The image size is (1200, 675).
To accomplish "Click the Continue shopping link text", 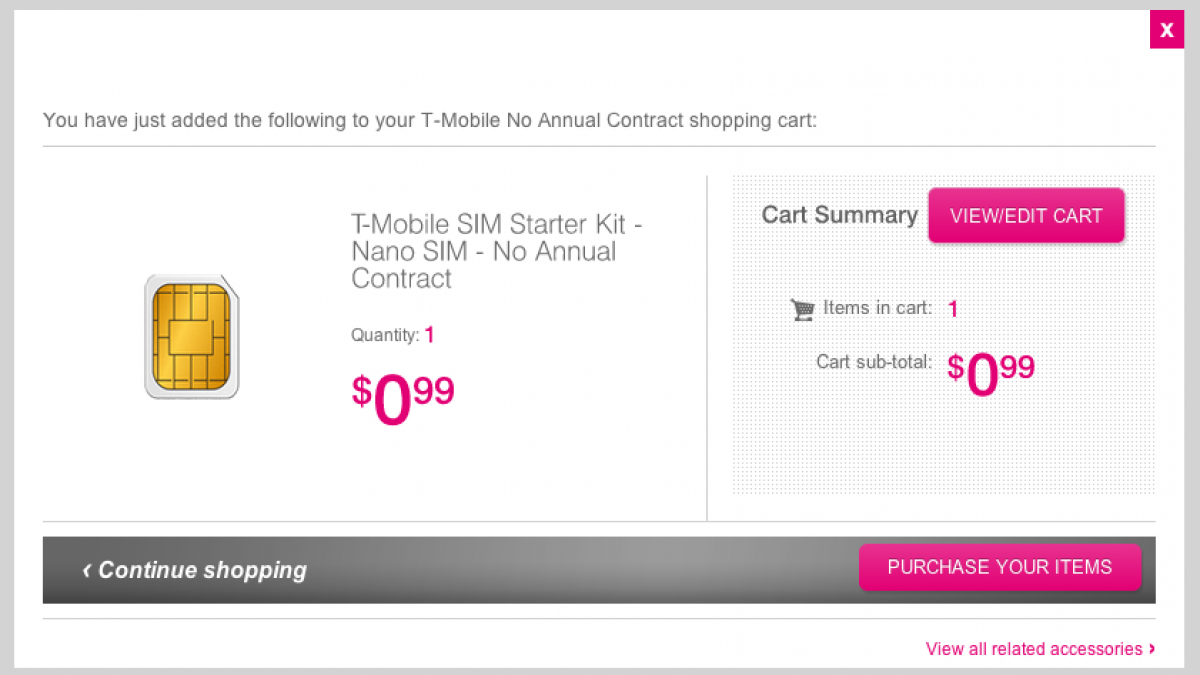I will point(202,570).
